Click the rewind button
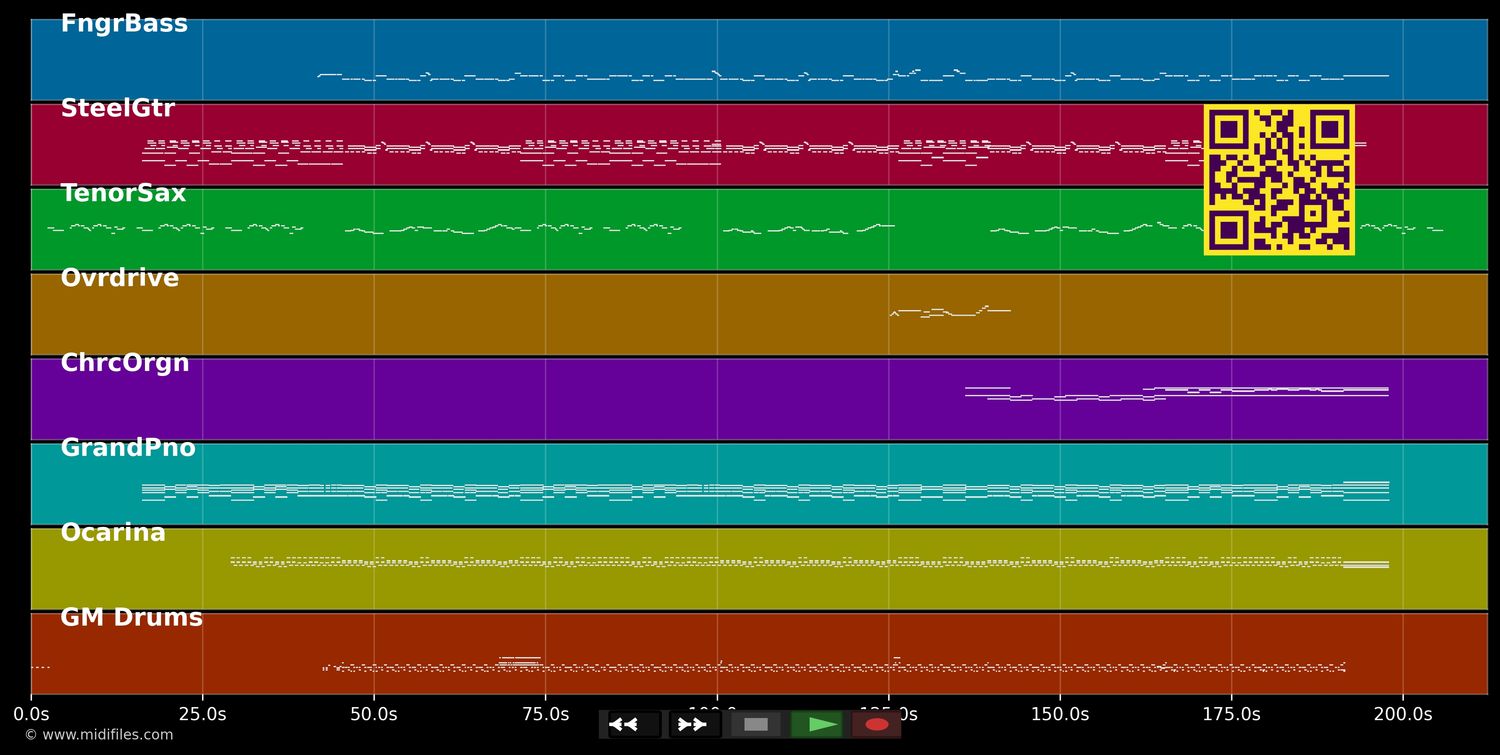 pos(634,724)
